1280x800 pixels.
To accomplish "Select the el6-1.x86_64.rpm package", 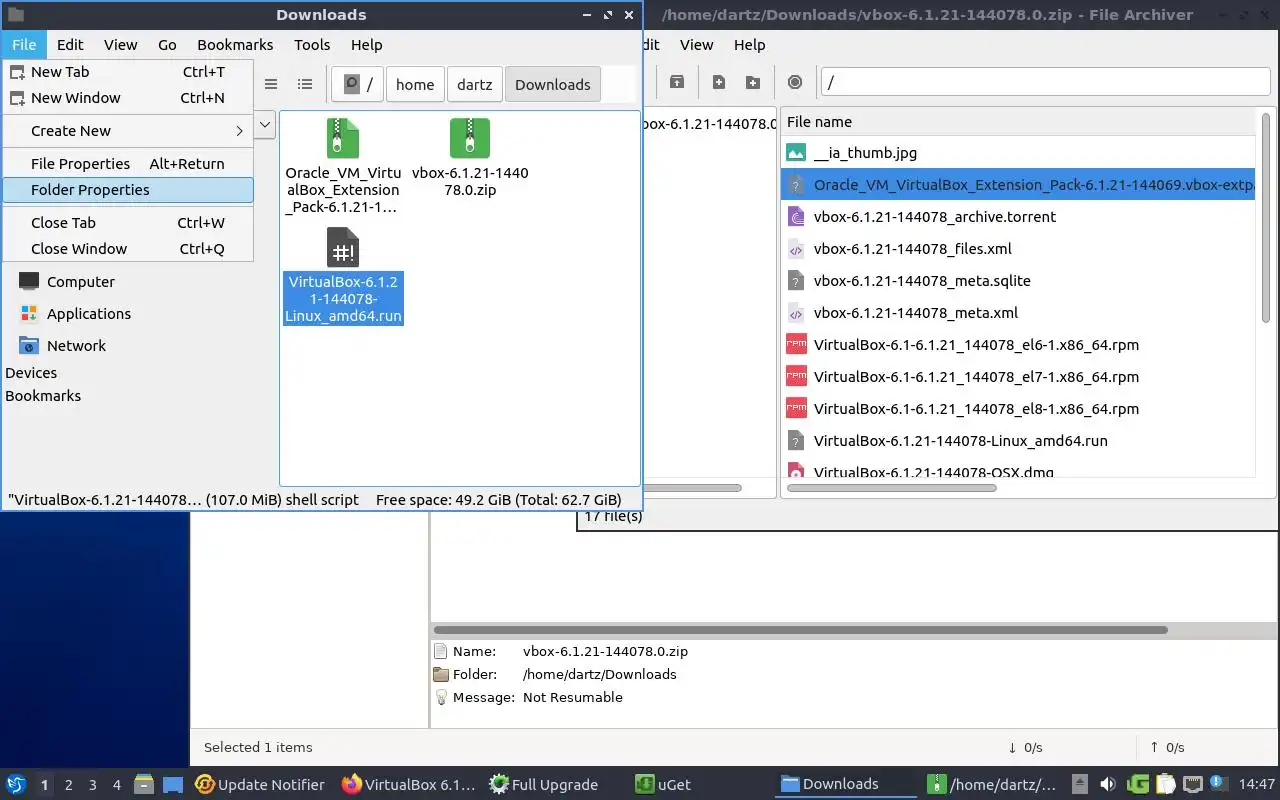I will 1017,345.
